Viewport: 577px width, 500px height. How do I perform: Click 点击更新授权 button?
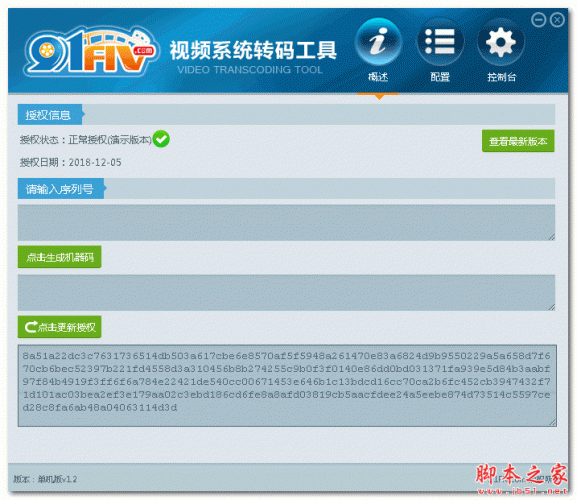click(60, 327)
